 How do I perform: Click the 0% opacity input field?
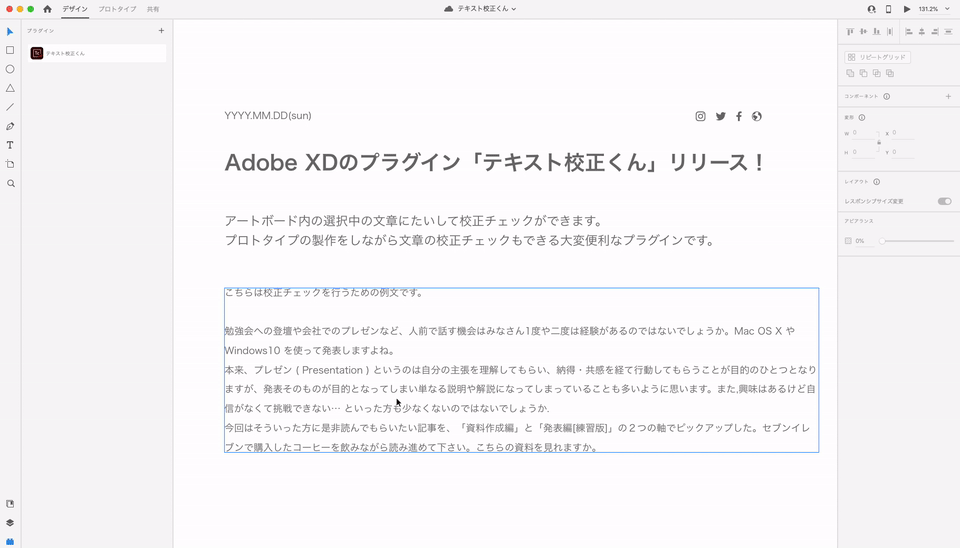(x=864, y=241)
